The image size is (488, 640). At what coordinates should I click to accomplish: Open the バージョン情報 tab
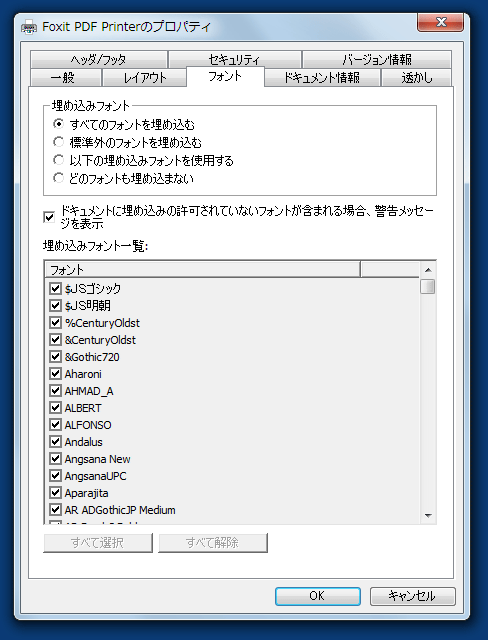coord(377,59)
